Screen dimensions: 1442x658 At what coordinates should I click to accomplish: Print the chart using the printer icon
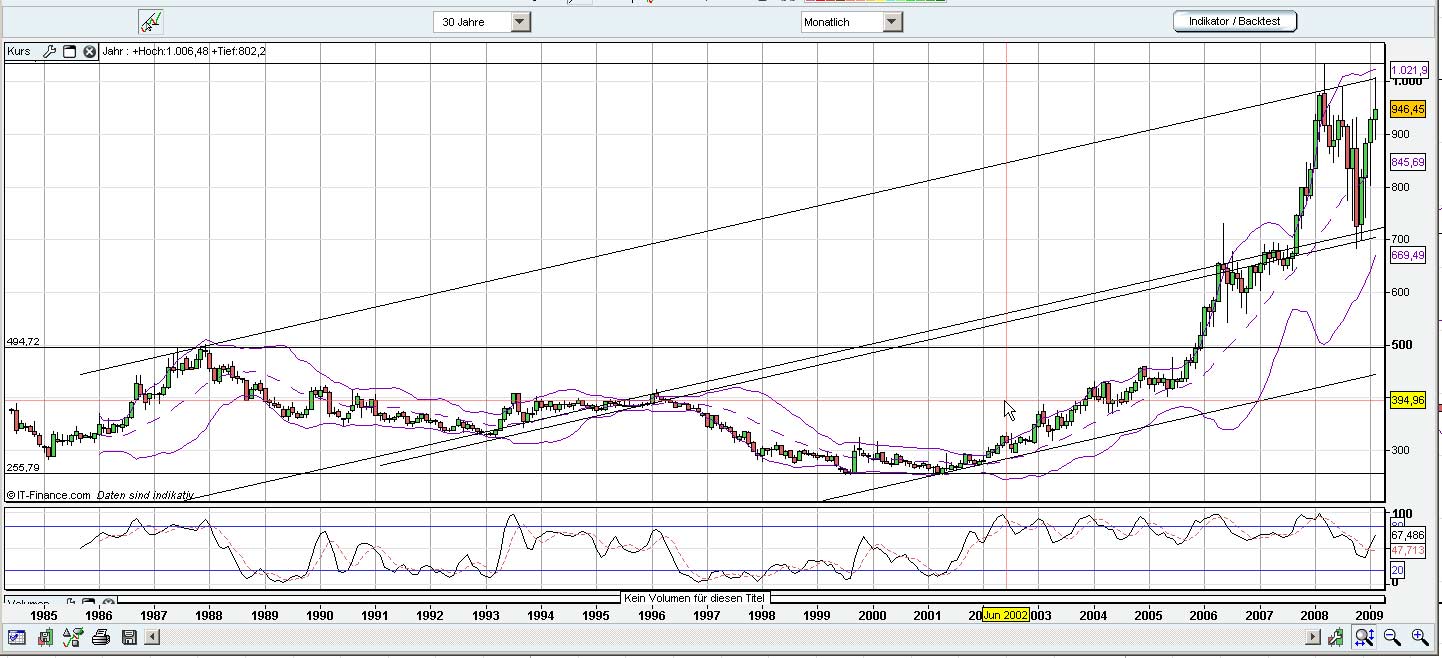pyautogui.click(x=100, y=637)
